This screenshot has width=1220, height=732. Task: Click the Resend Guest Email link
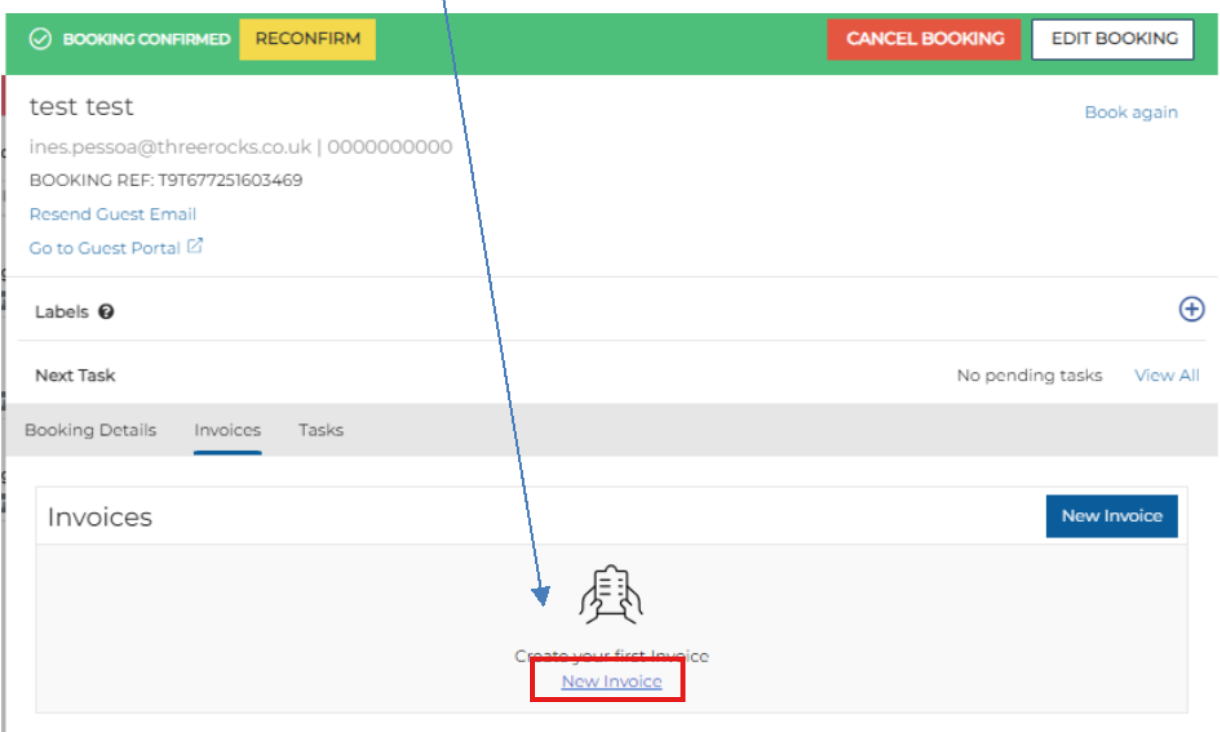coord(113,214)
